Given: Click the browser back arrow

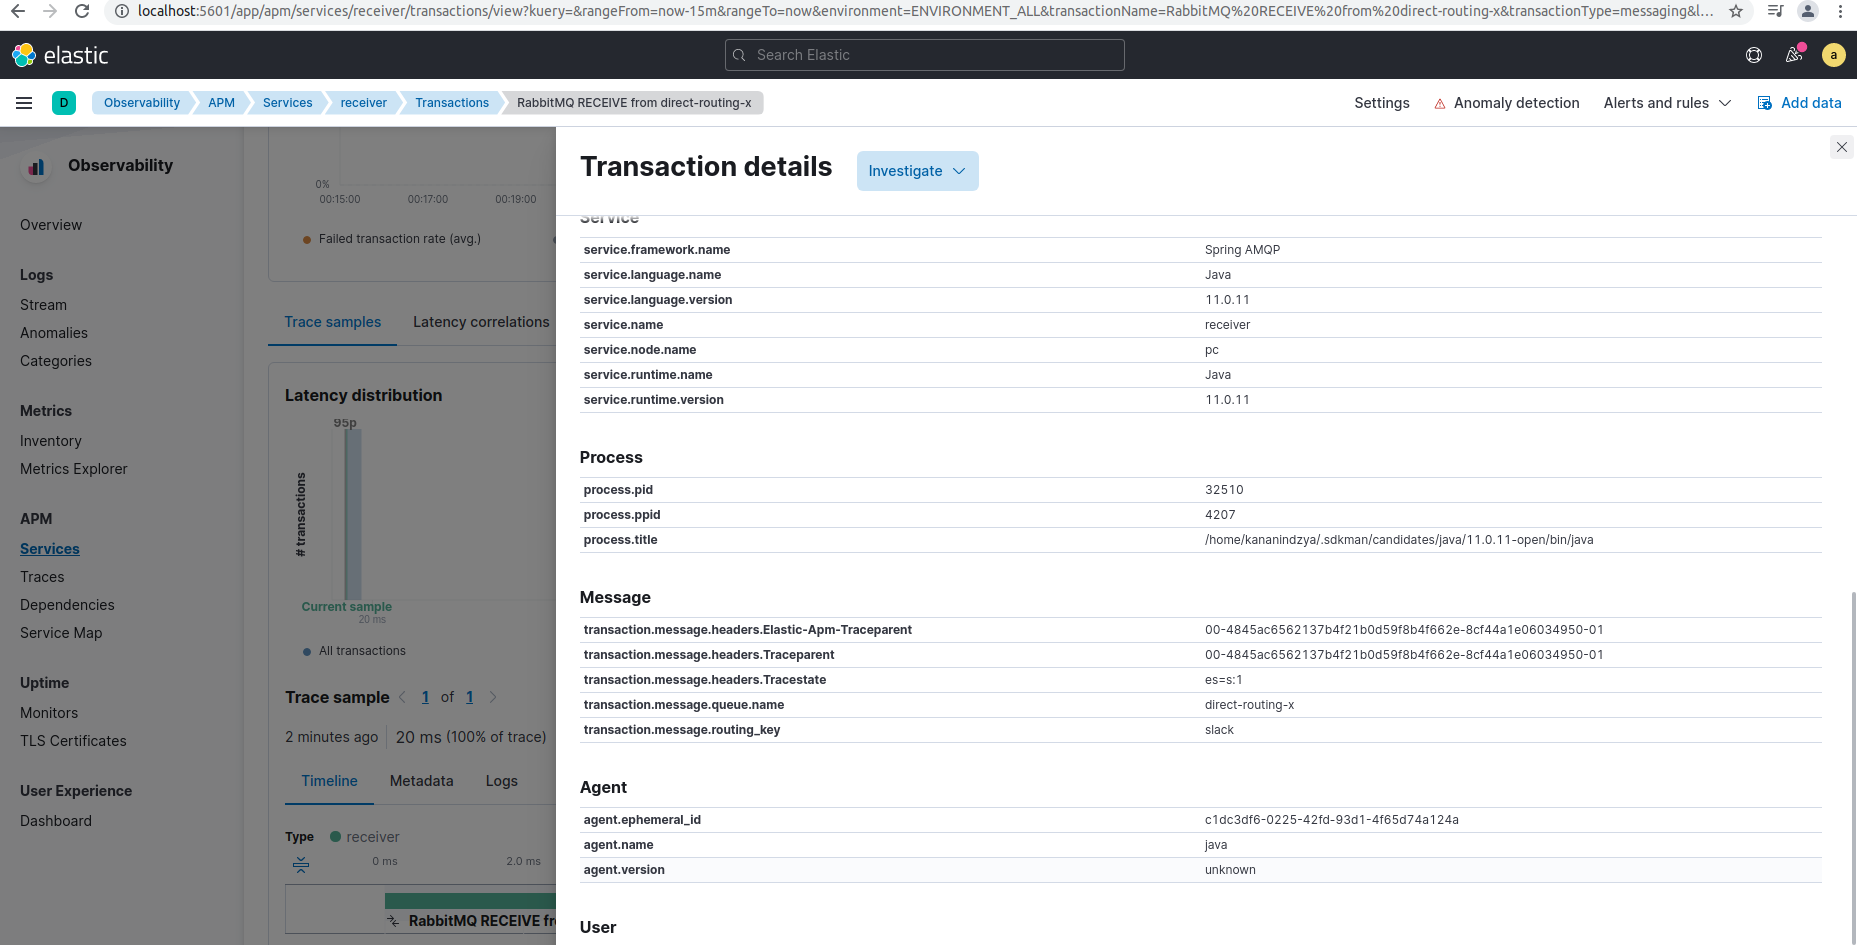Looking at the screenshot, I should (18, 11).
